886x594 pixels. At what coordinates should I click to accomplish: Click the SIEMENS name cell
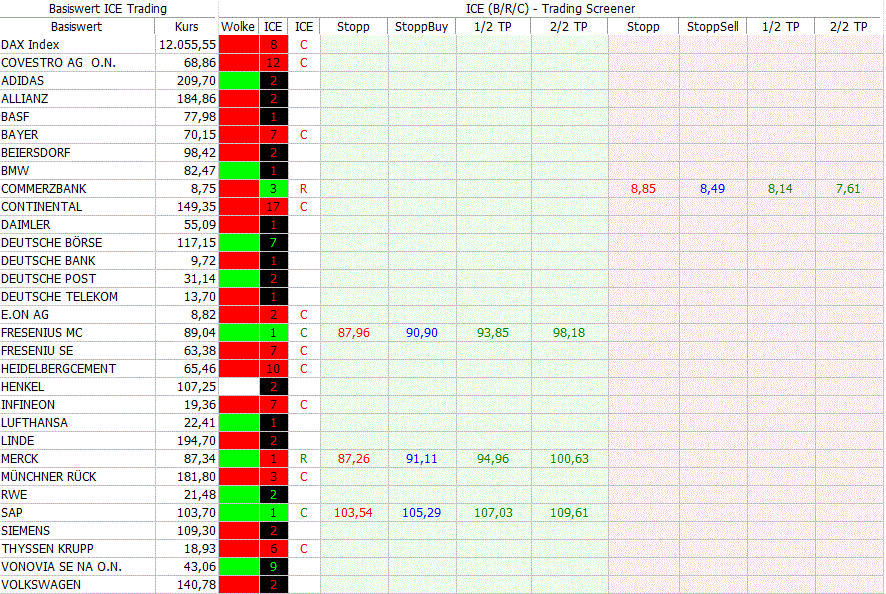pos(25,531)
